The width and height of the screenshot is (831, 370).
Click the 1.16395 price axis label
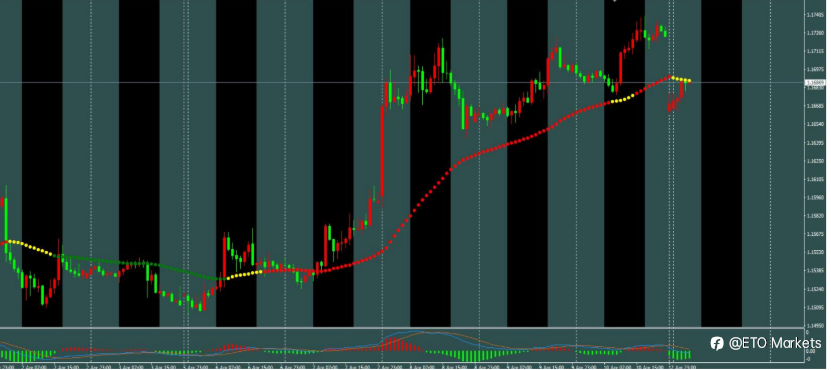coord(815,143)
